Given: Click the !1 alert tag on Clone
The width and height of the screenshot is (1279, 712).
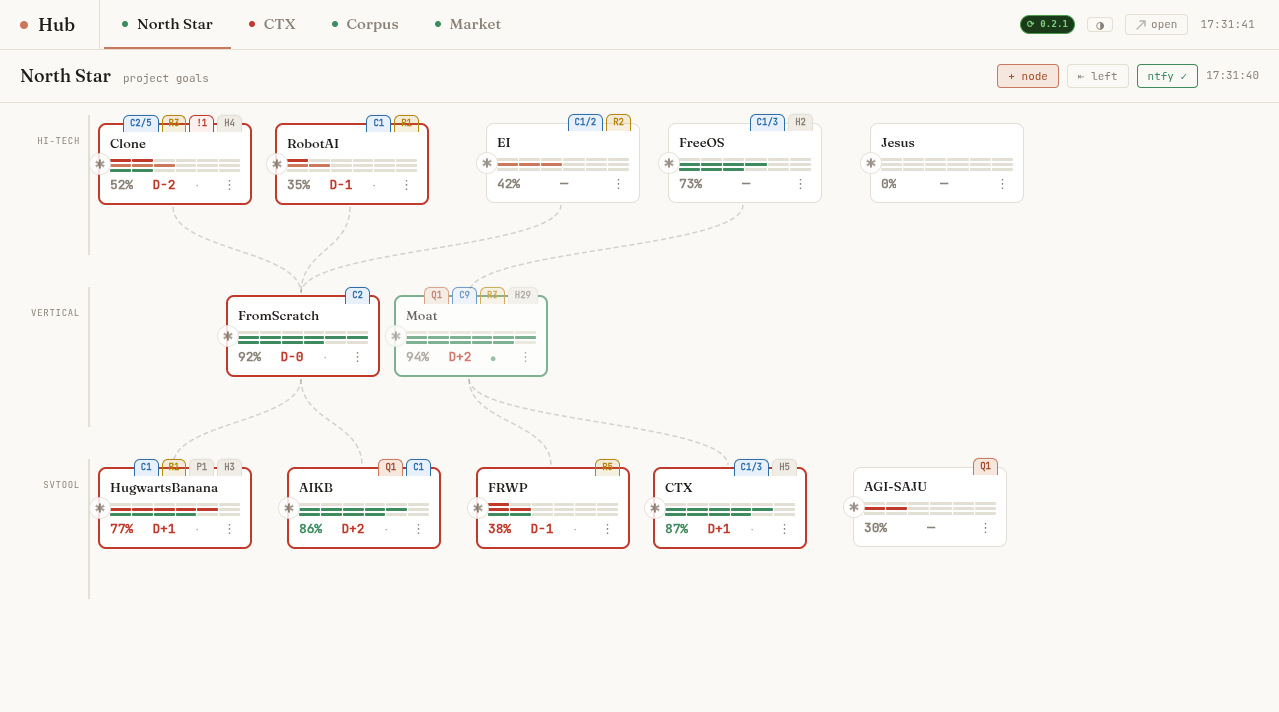Looking at the screenshot, I should [x=202, y=123].
